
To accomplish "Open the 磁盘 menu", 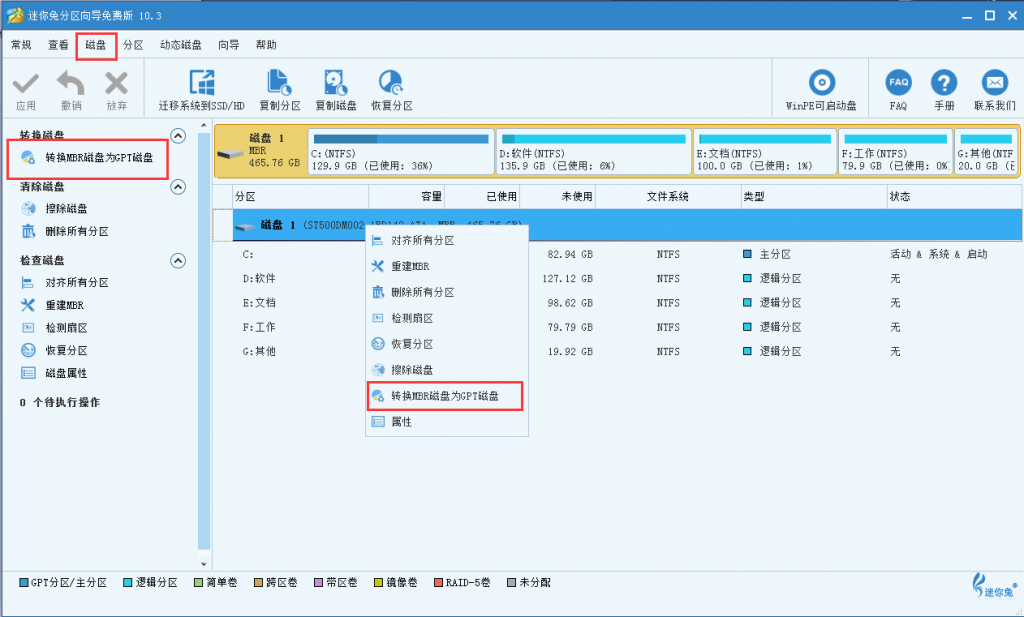I will (x=95, y=45).
